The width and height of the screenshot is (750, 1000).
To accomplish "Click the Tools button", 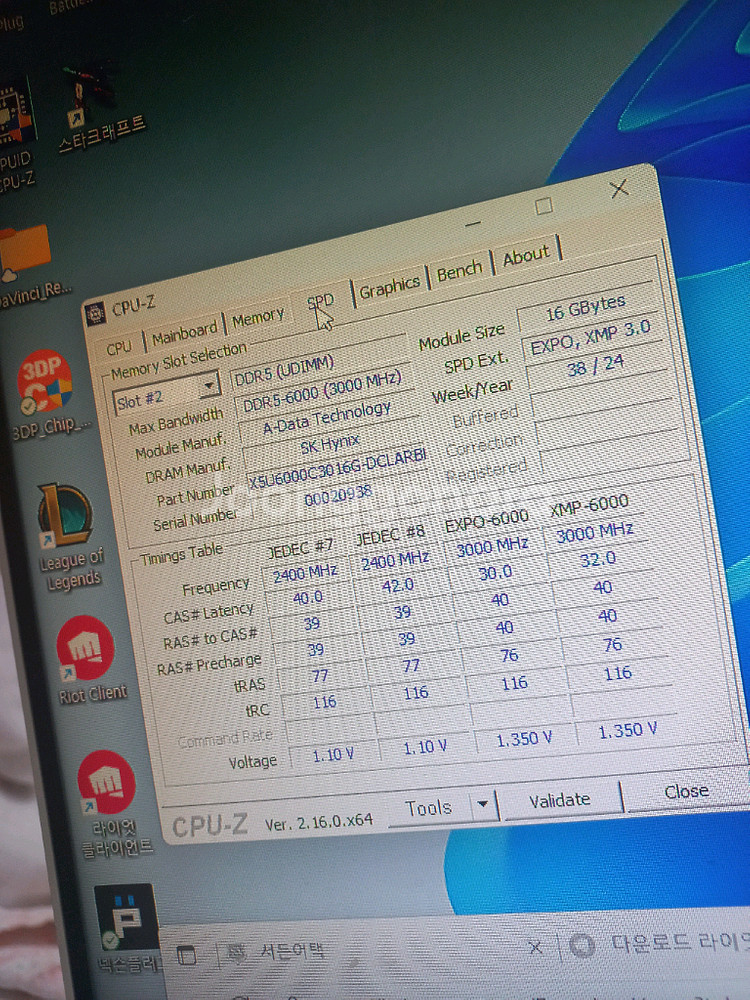I will pyautogui.click(x=428, y=808).
